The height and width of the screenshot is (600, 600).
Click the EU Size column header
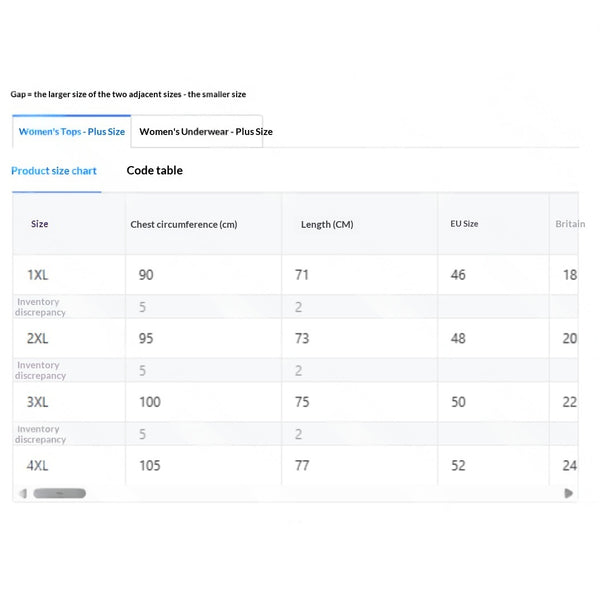pyautogui.click(x=464, y=224)
